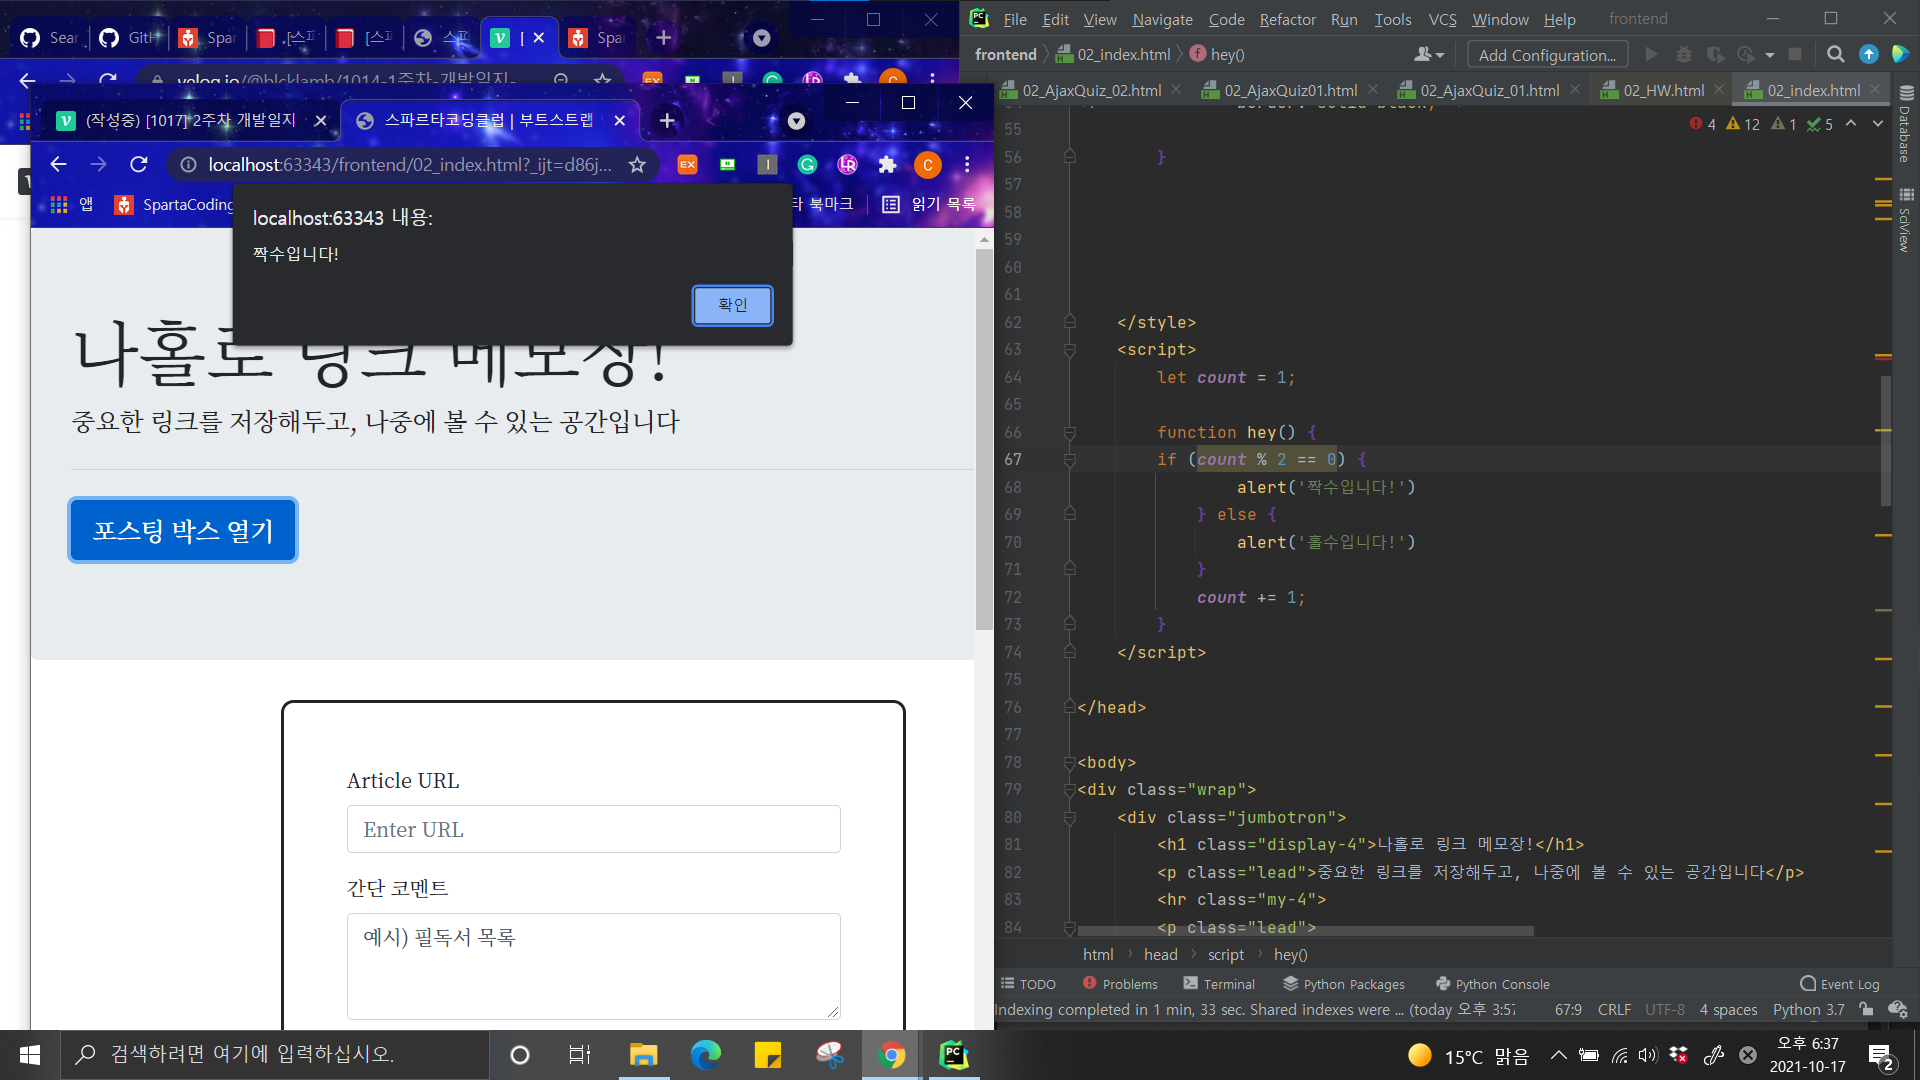Collapse the hey() function fold marker
Screen dimensions: 1920x1080
1070,433
